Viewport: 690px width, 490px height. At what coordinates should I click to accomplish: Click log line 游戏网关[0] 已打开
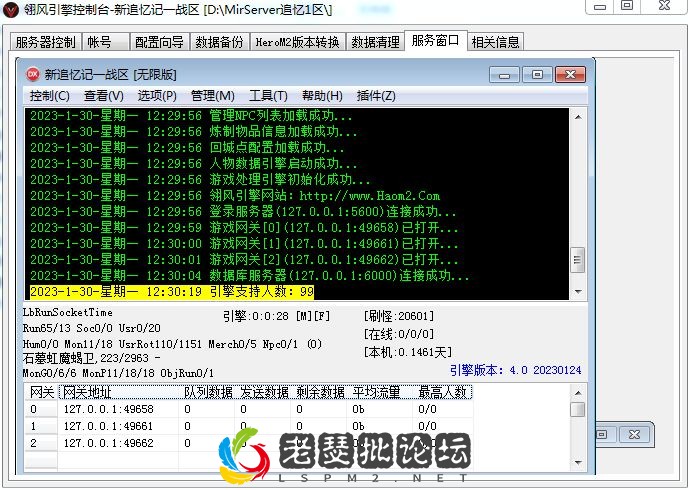coord(244,227)
